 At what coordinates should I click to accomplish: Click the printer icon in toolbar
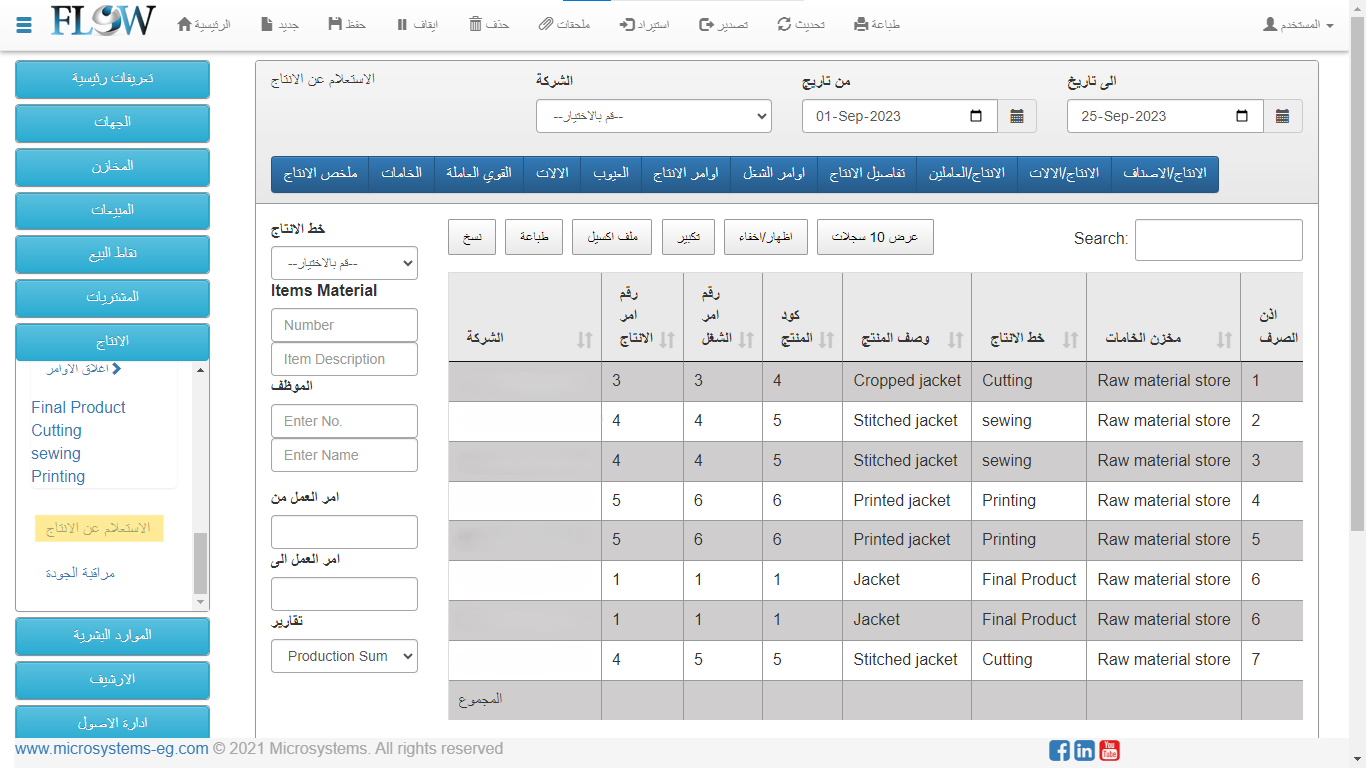click(x=862, y=24)
